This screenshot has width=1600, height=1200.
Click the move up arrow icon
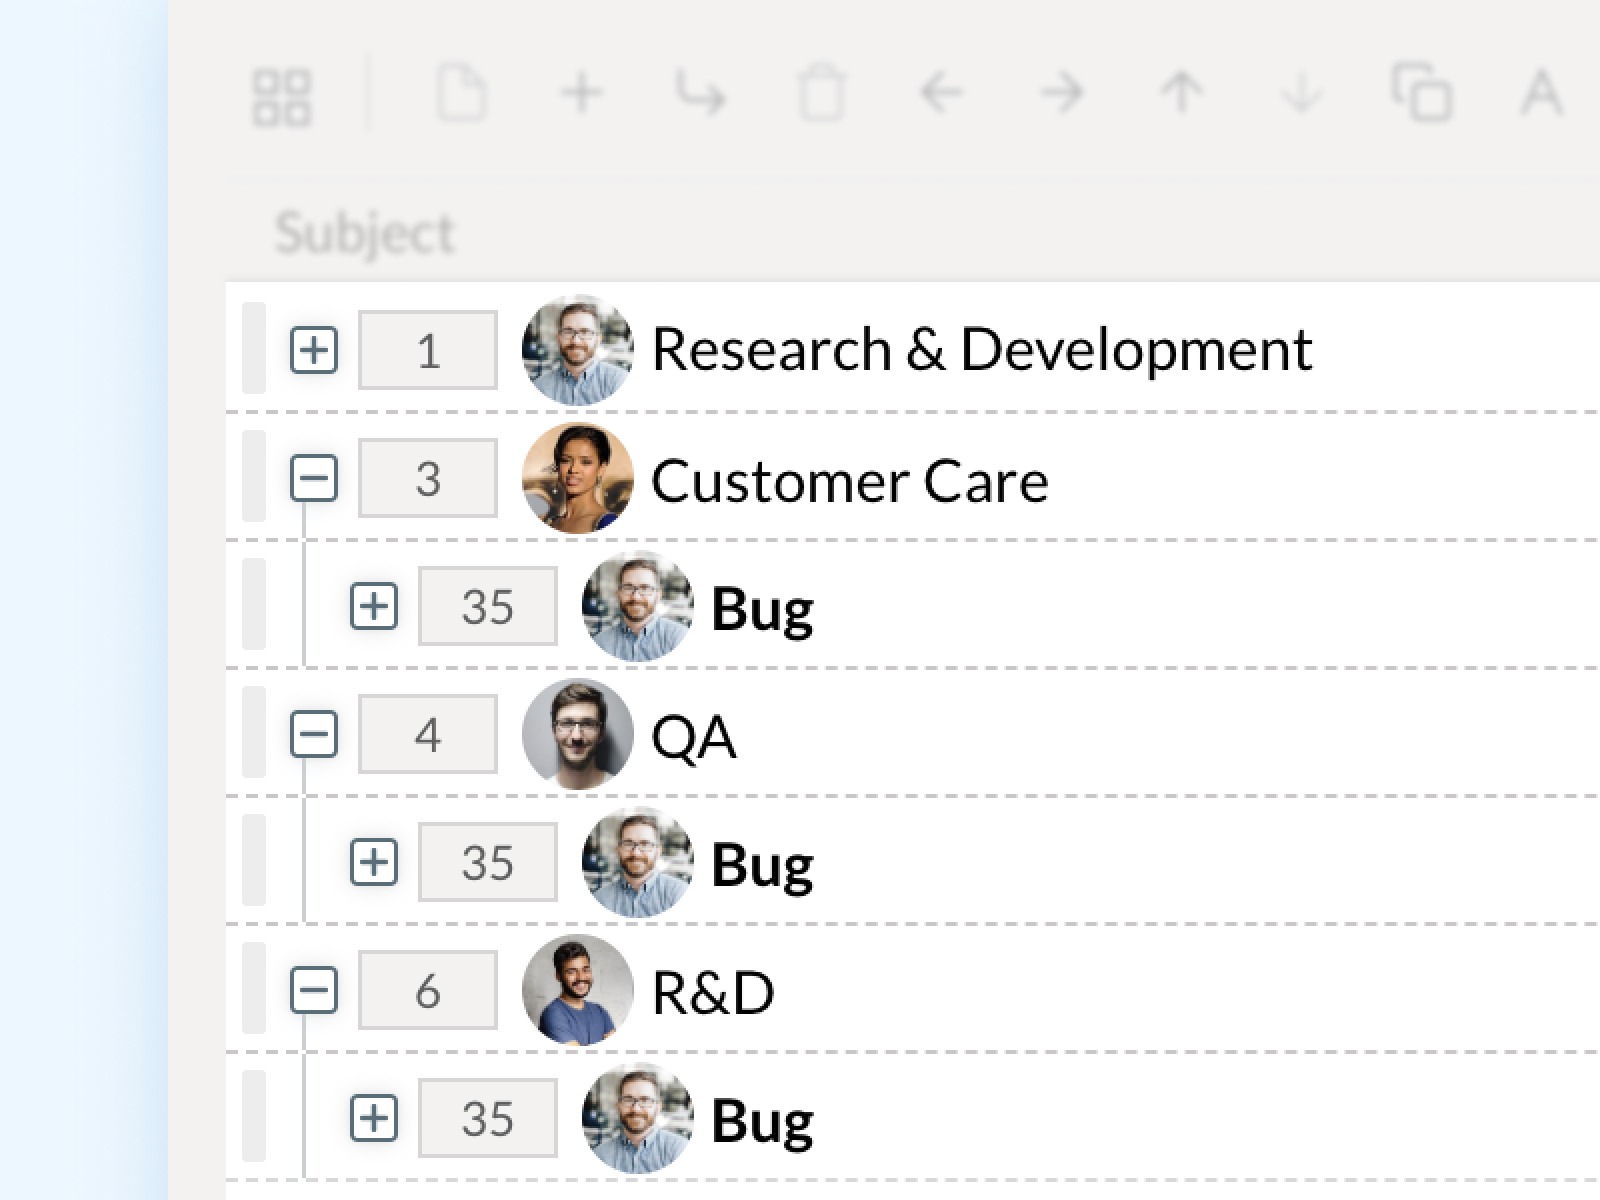pyautogui.click(x=1181, y=94)
